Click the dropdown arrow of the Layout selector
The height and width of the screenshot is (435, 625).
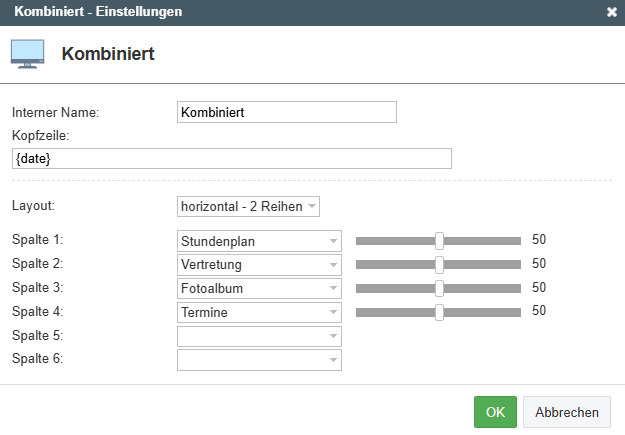312,207
